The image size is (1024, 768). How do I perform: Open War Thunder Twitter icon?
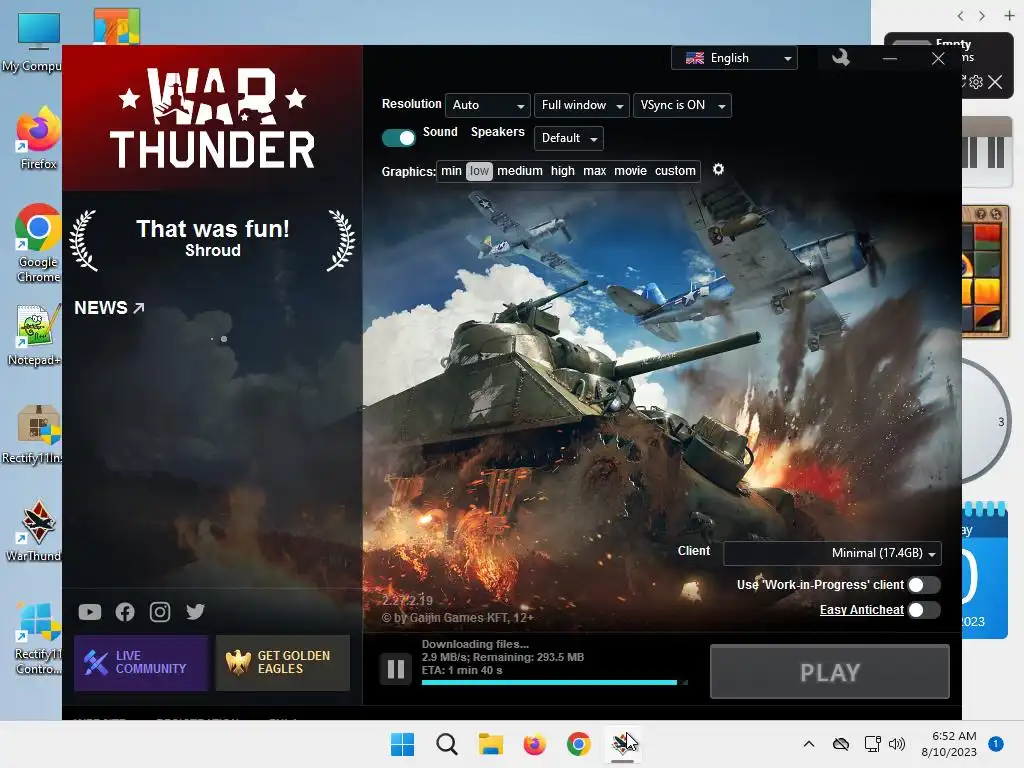coord(195,612)
